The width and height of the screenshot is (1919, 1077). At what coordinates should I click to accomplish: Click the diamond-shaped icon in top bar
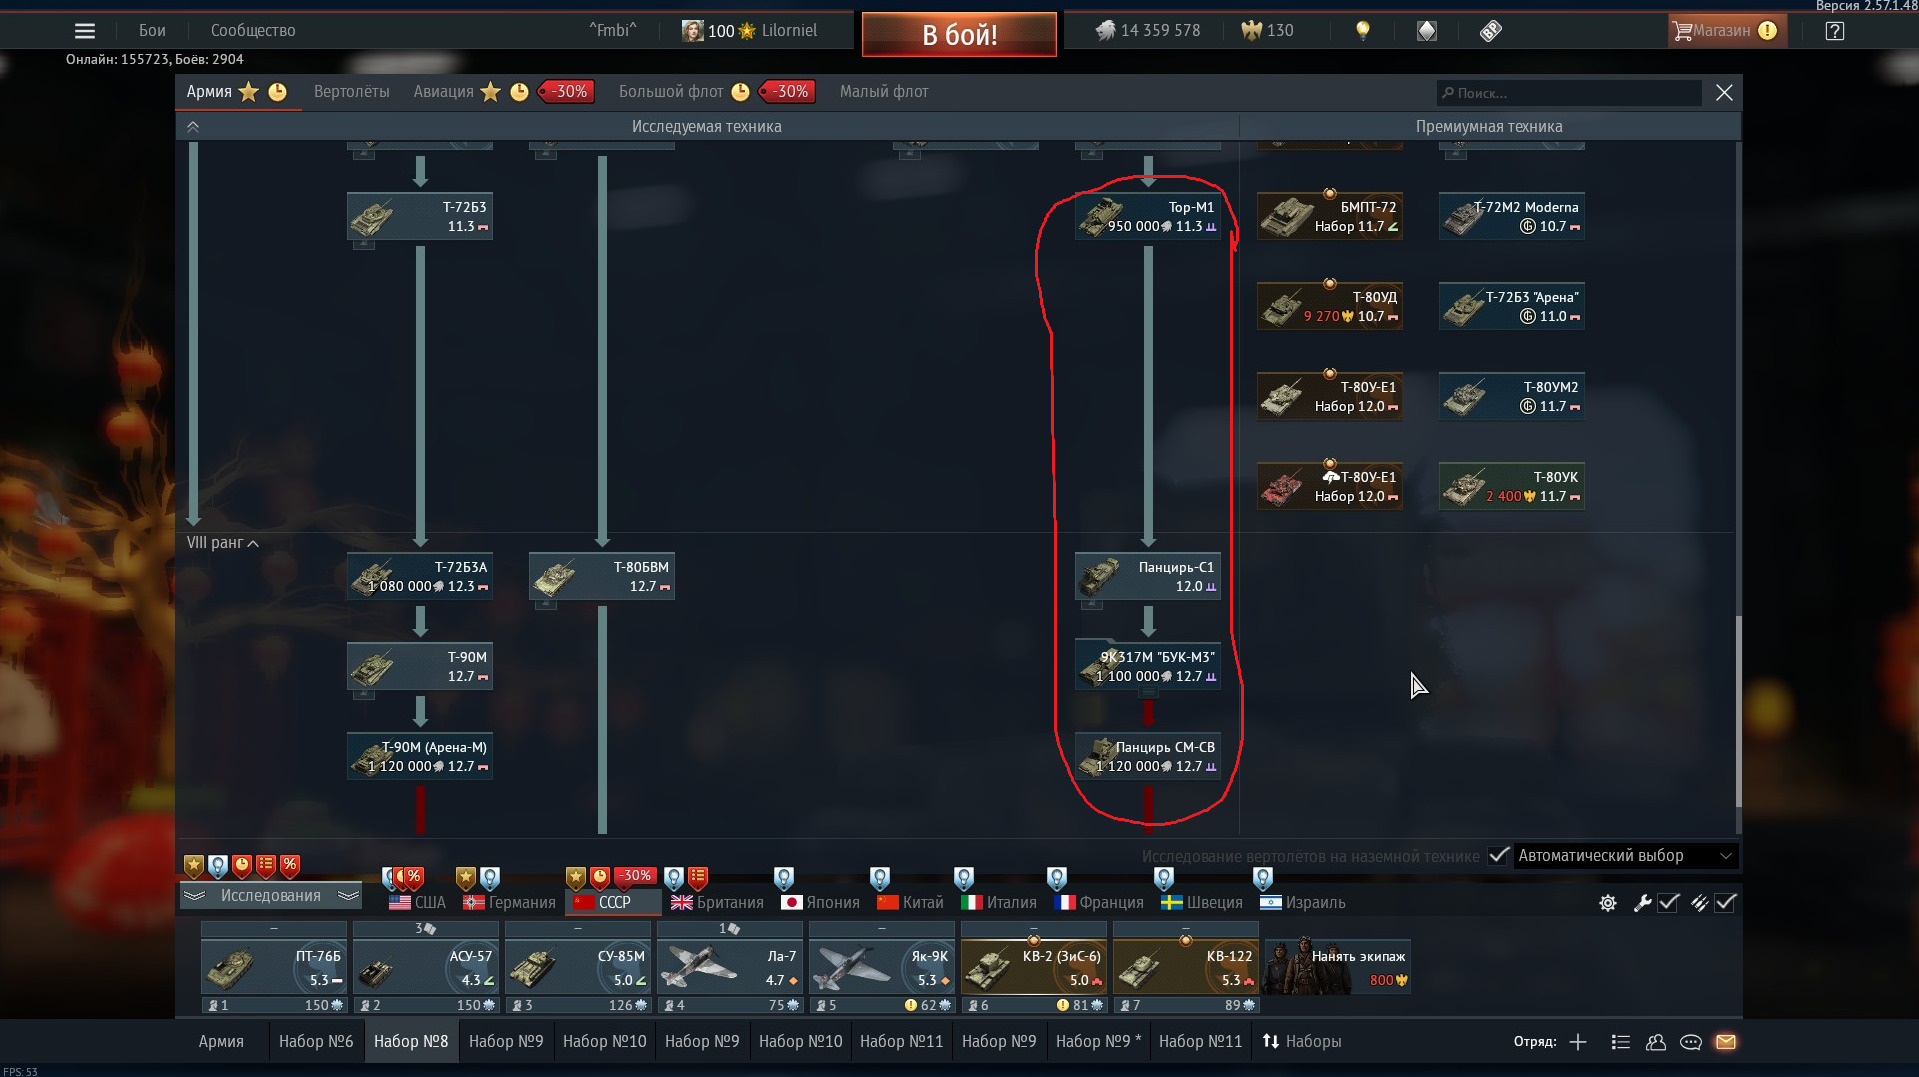(x=1427, y=31)
